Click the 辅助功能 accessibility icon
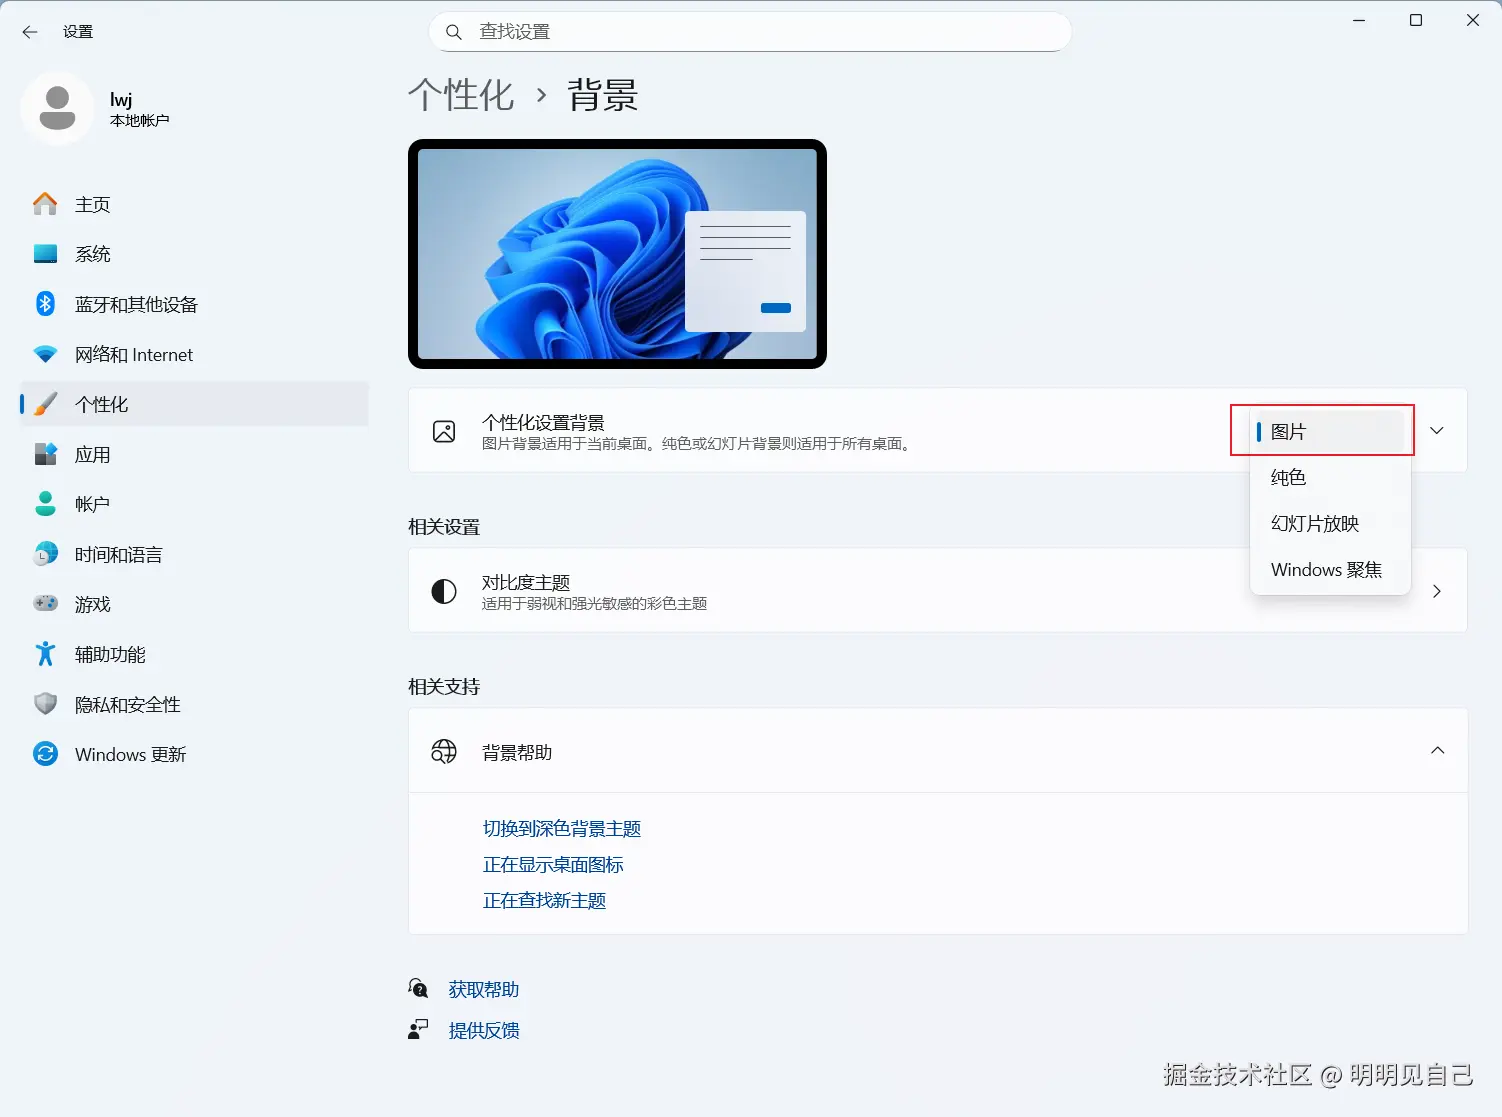This screenshot has width=1502, height=1117. 45,654
